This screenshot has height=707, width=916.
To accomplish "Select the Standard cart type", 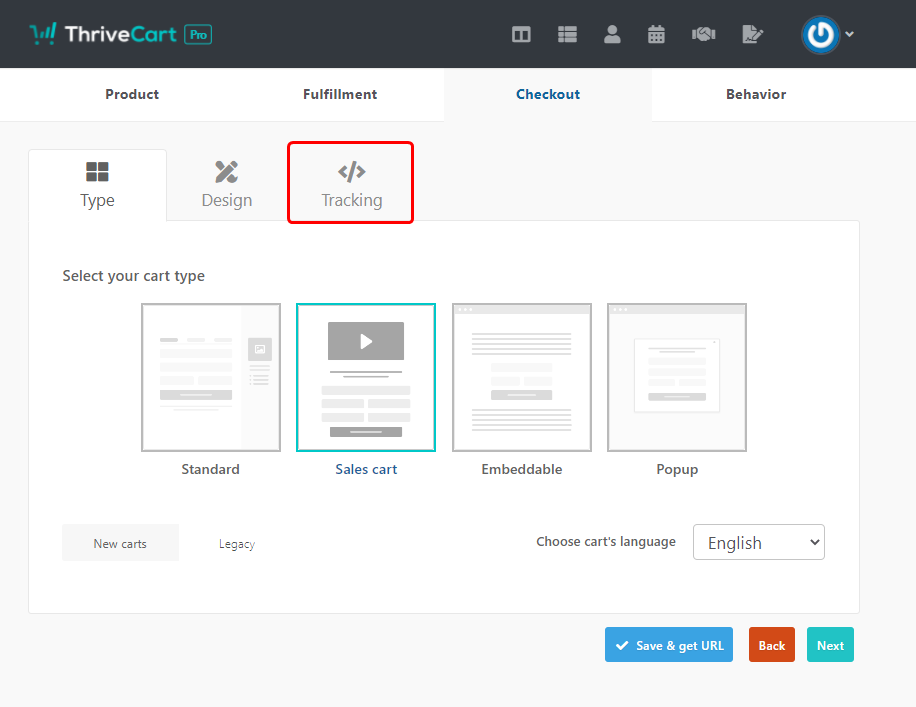I will [210, 378].
